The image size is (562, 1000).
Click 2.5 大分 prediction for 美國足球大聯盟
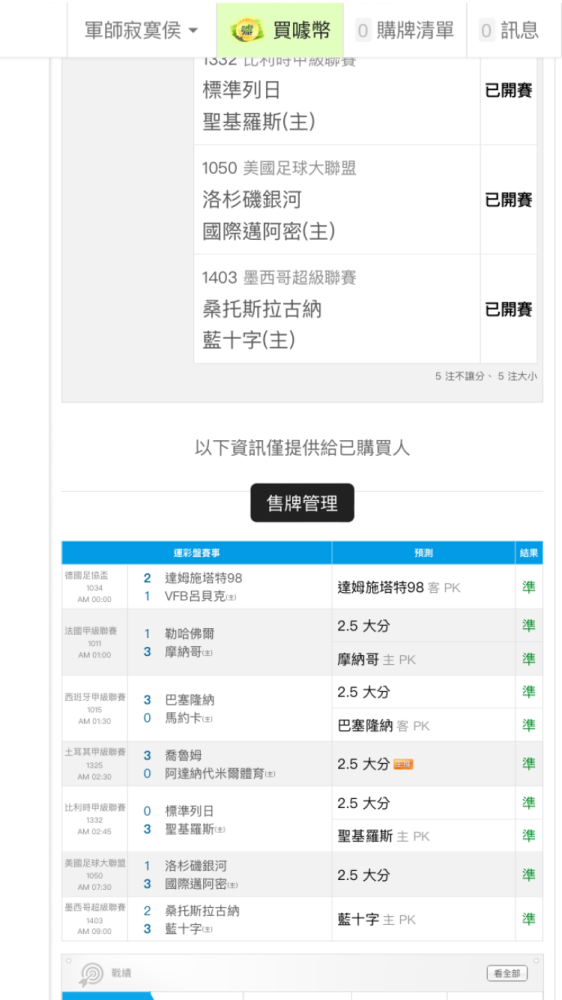point(363,875)
